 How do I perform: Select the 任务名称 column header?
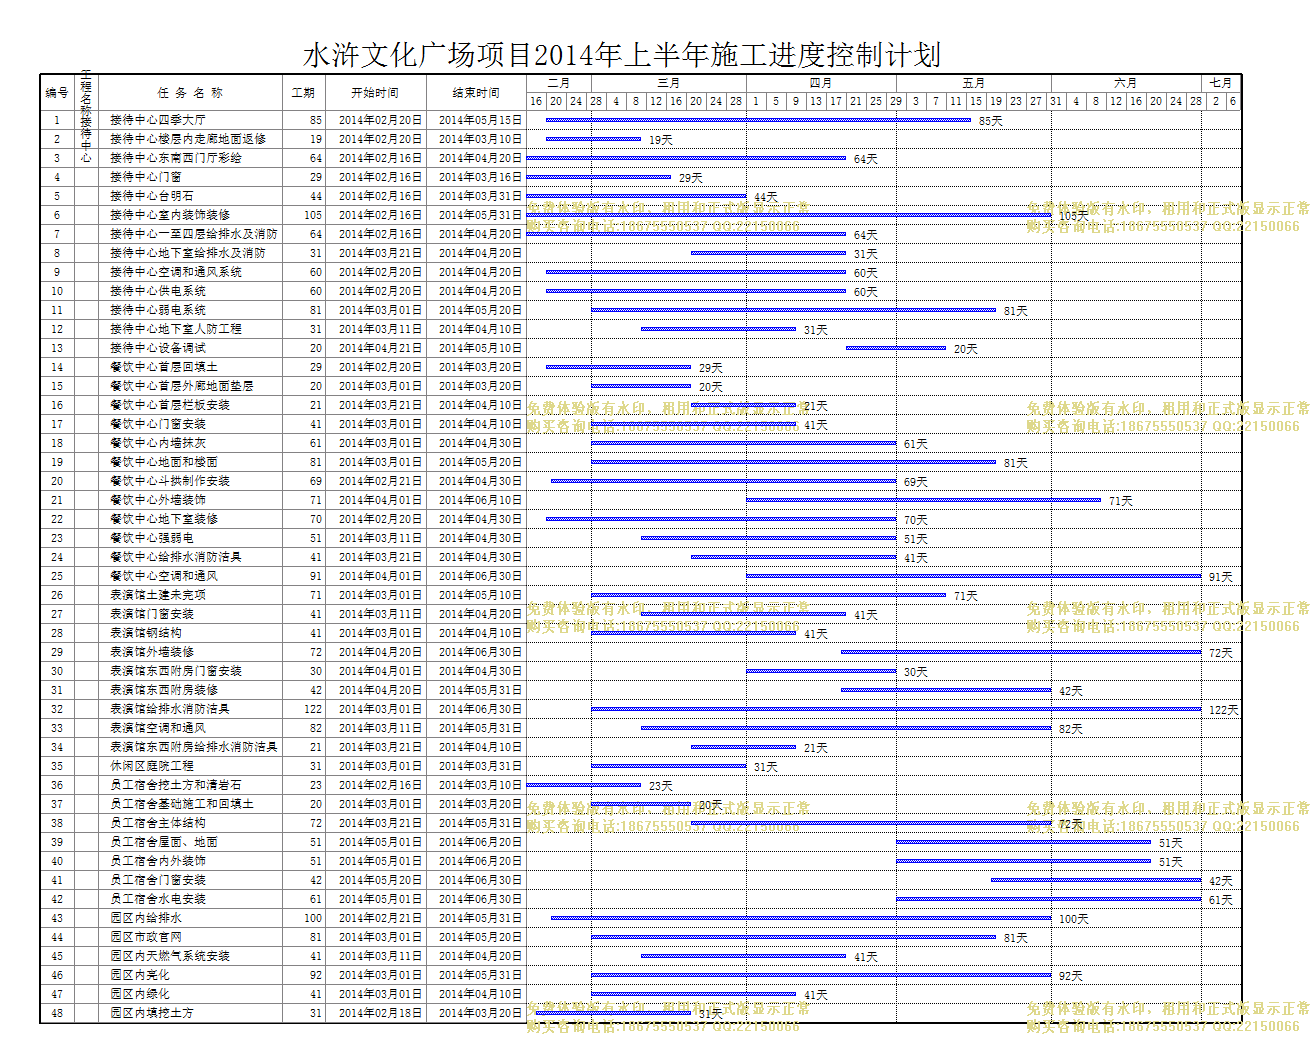pos(190,92)
